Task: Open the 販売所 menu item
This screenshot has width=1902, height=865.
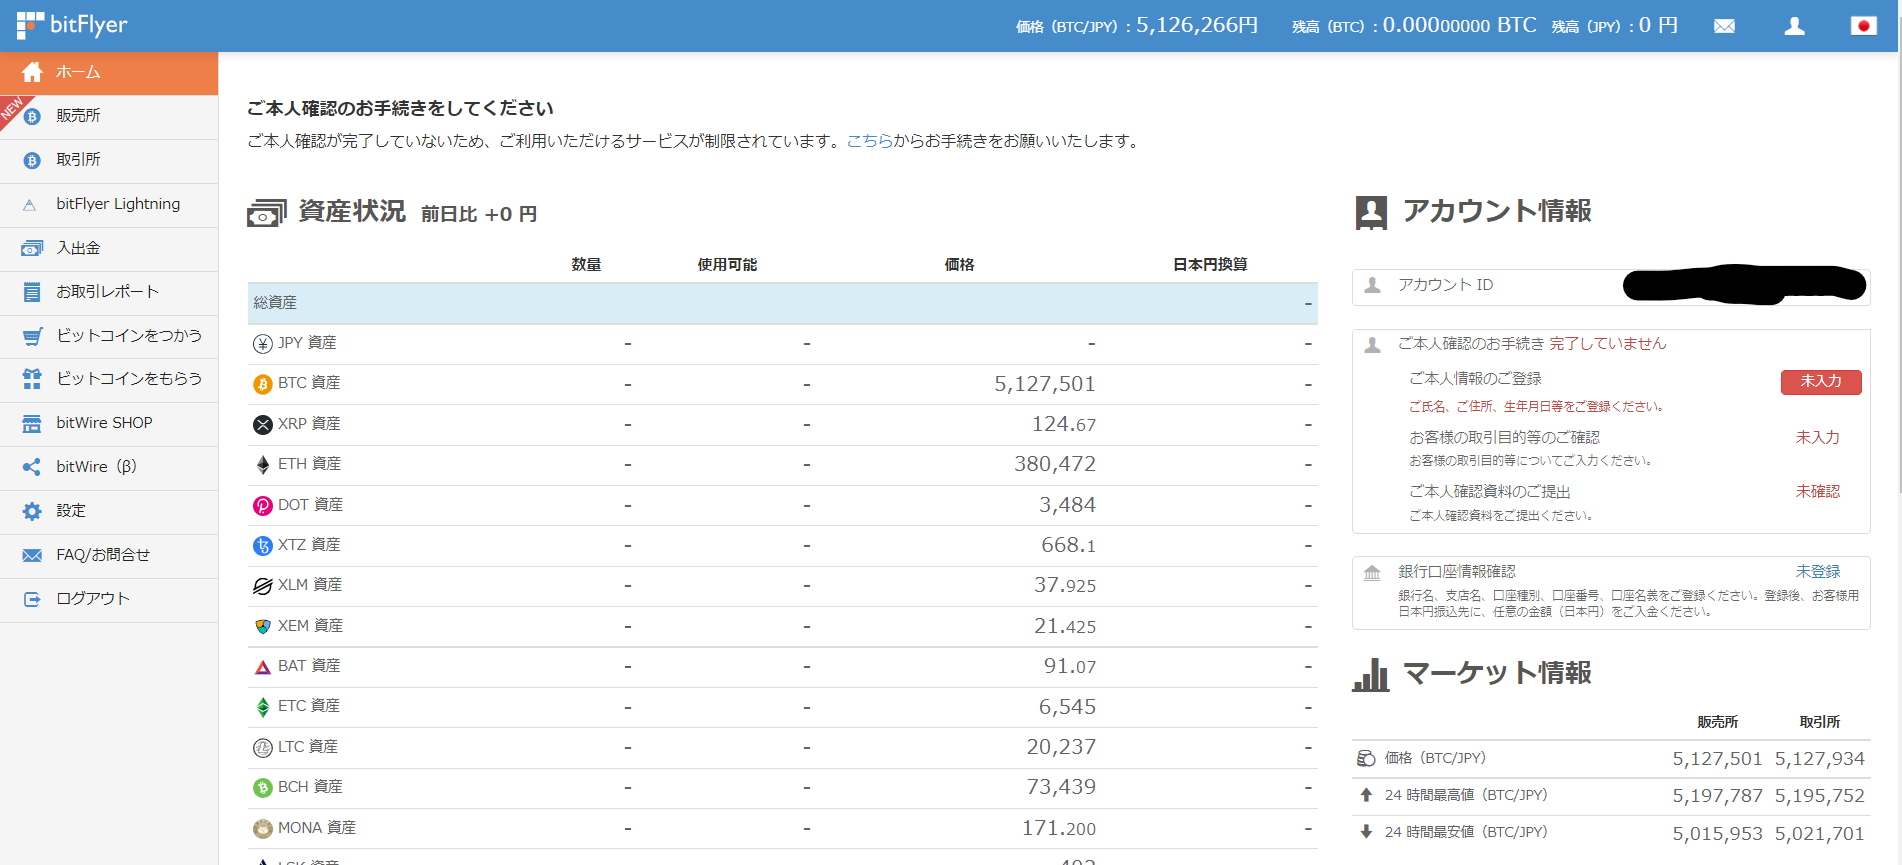Action: pos(109,117)
